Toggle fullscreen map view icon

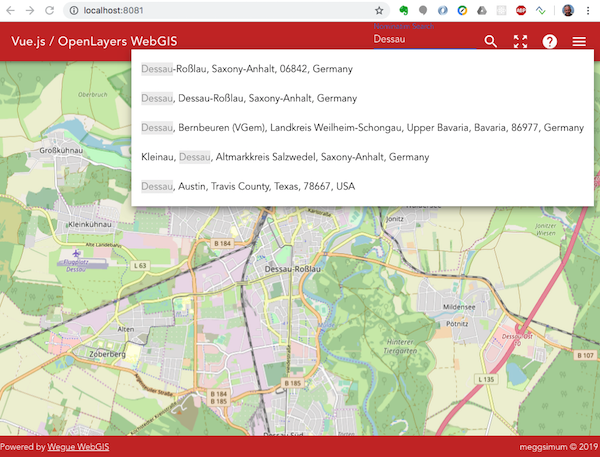pos(520,41)
